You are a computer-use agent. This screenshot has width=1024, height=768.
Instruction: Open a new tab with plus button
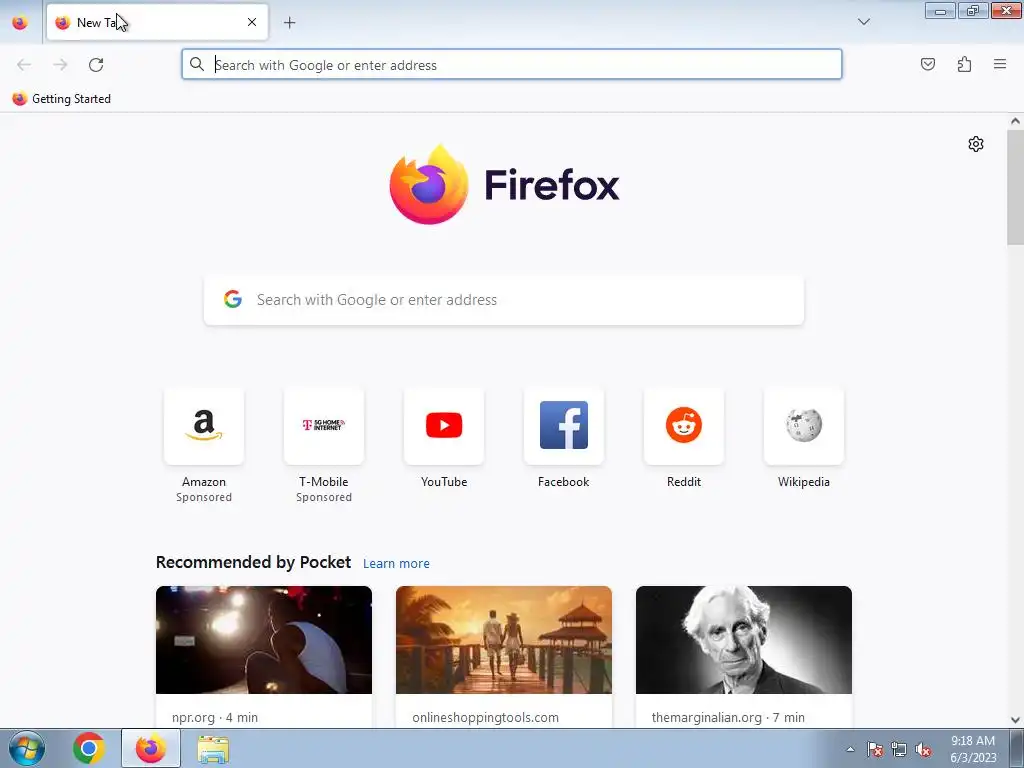pyautogui.click(x=289, y=23)
